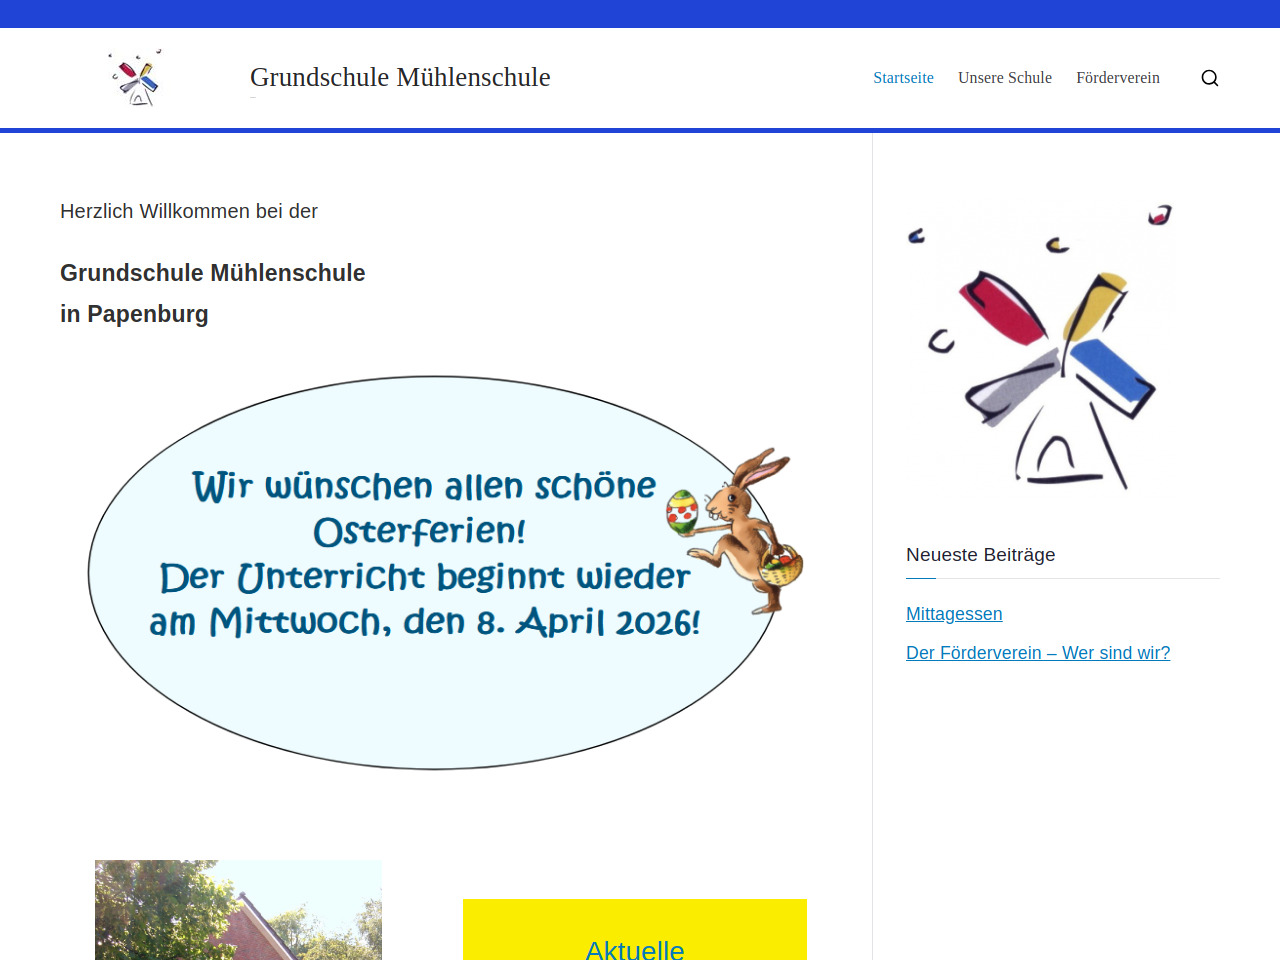Navigate to the Förderverein menu item
The image size is (1280, 960).
coord(1117,78)
